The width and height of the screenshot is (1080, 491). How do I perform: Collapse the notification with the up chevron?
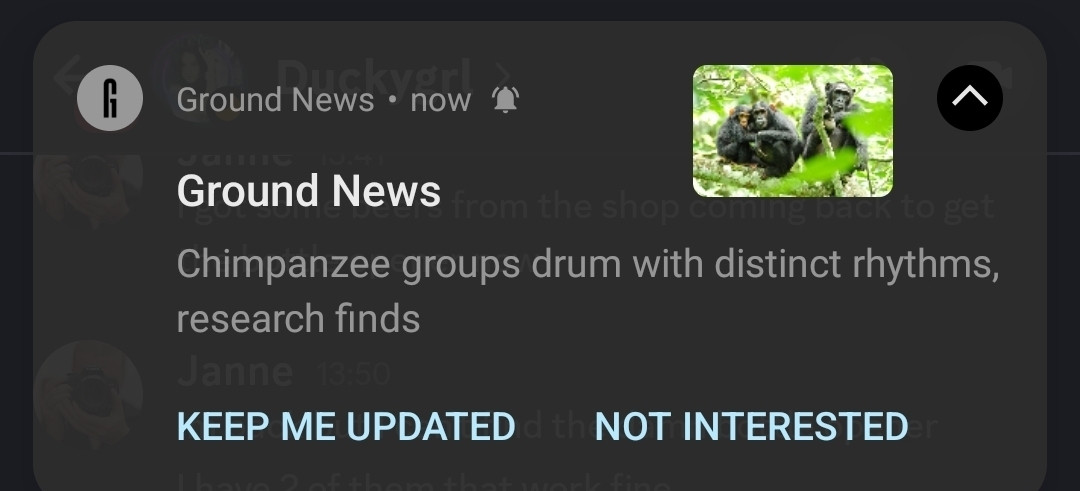[970, 98]
